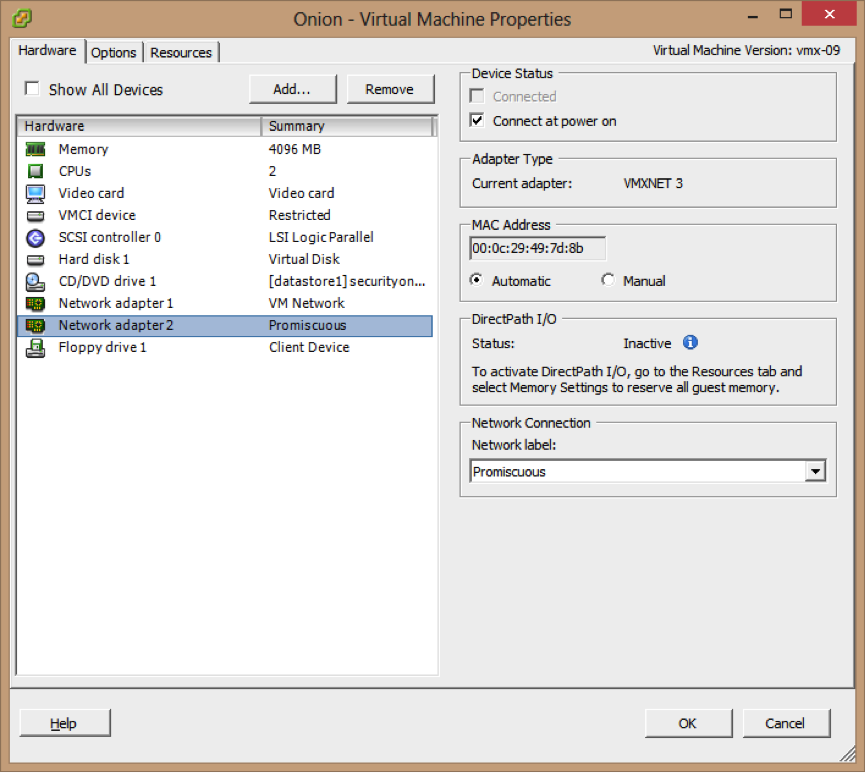Viewport: 866px width, 773px height.
Task: Open the Network label dropdown
Action: [x=815, y=472]
